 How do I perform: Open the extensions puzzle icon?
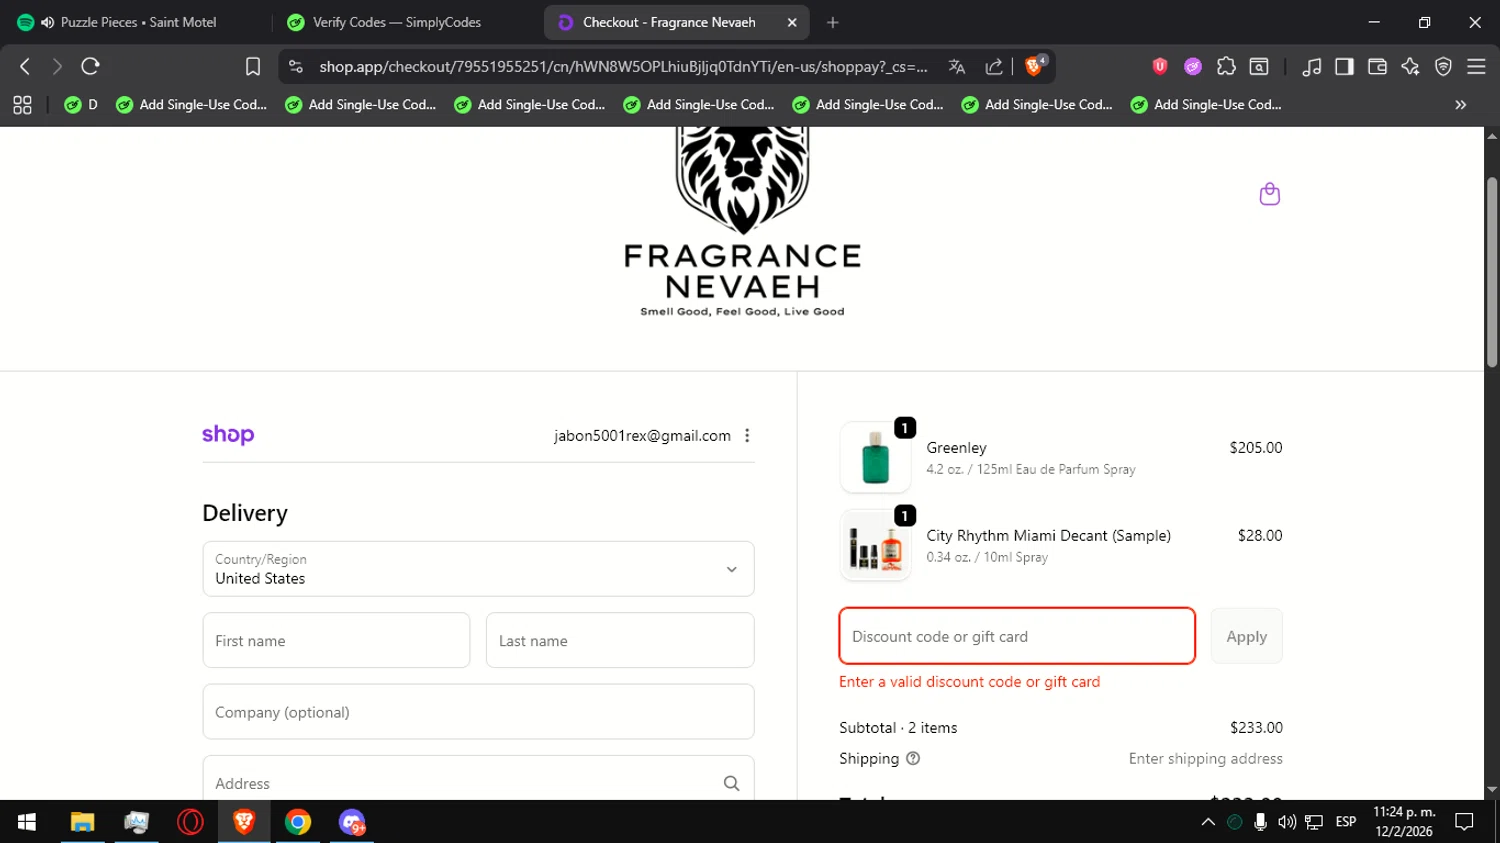point(1226,66)
